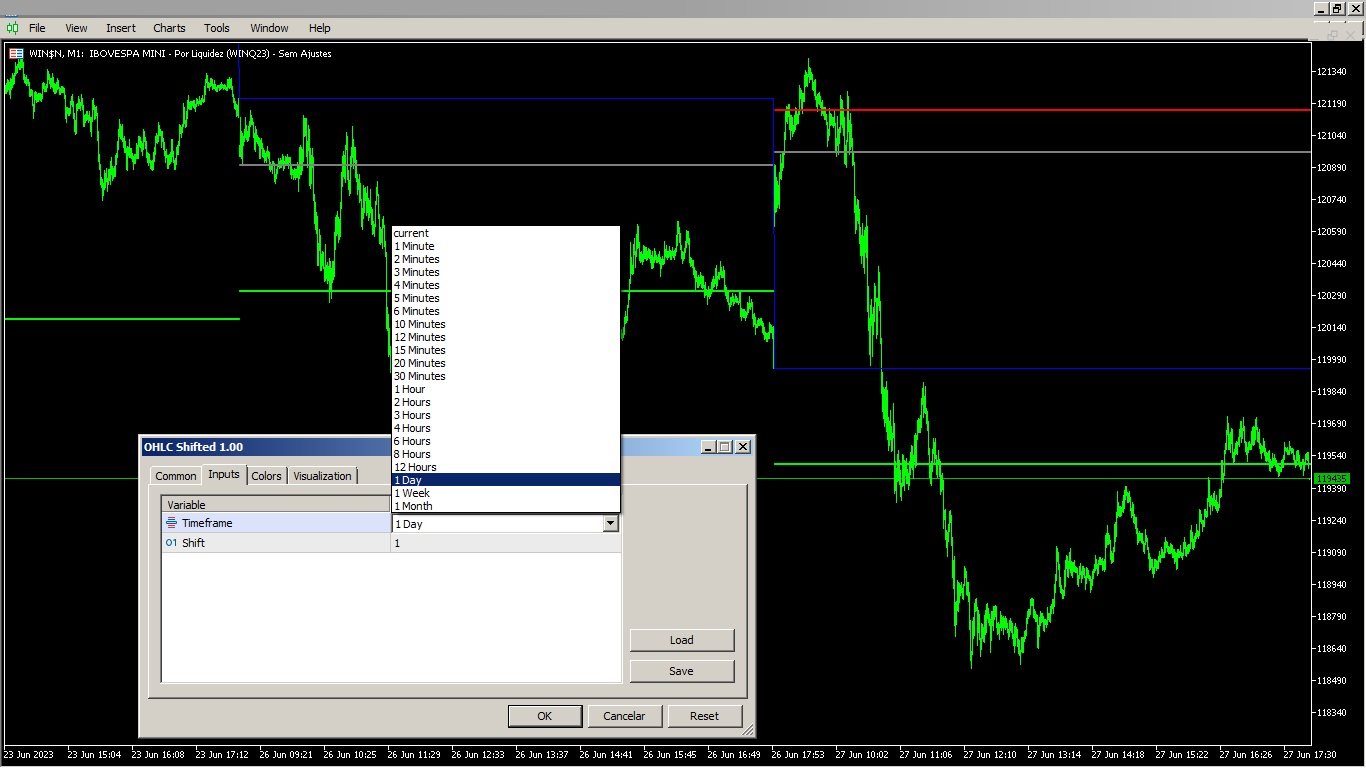The width and height of the screenshot is (1366, 768).
Task: Click the Timeframe variable icon in Inputs table
Action: click(x=170, y=522)
